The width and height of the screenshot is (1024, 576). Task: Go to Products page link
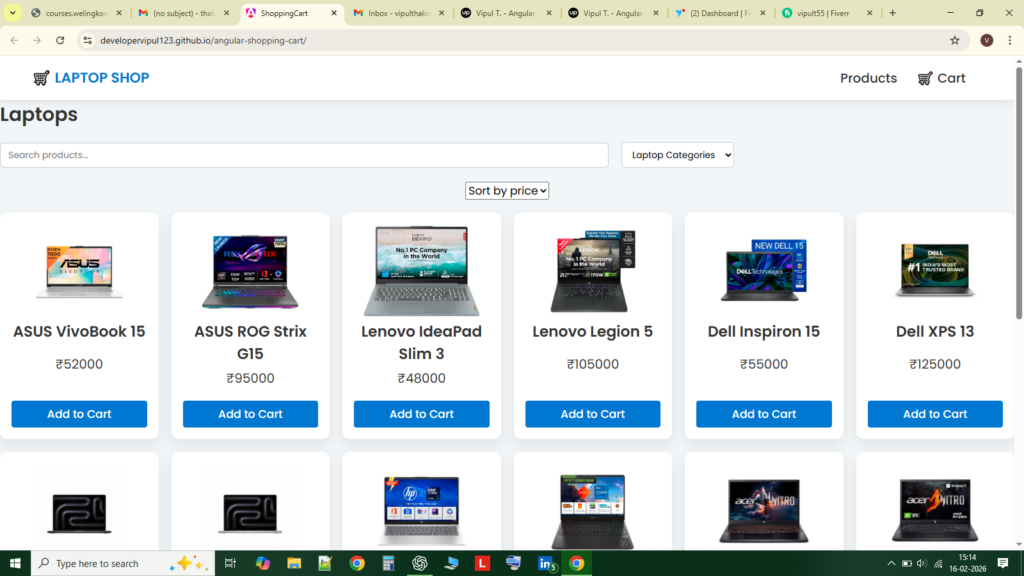pos(868,78)
